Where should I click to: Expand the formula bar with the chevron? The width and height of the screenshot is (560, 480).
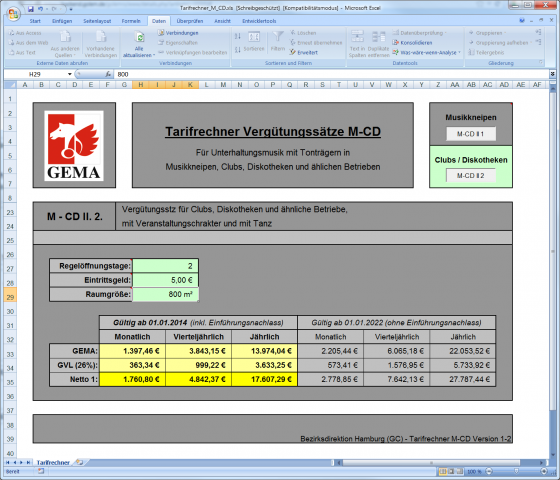coord(552,74)
